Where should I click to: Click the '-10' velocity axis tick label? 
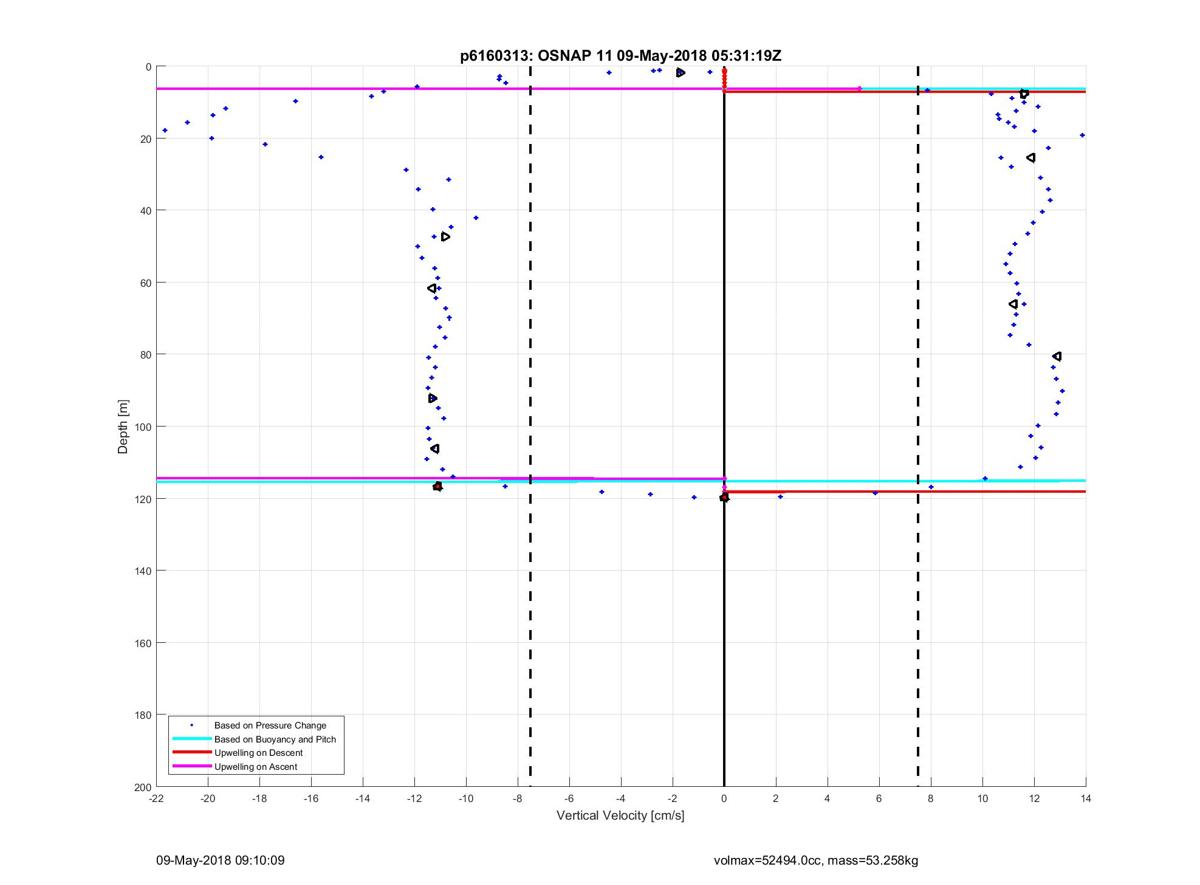466,798
